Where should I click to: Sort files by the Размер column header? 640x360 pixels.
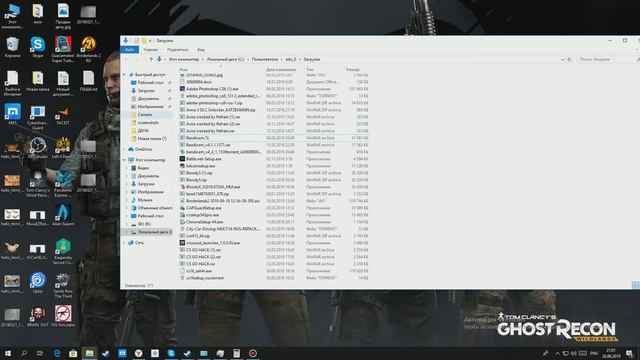click(353, 70)
